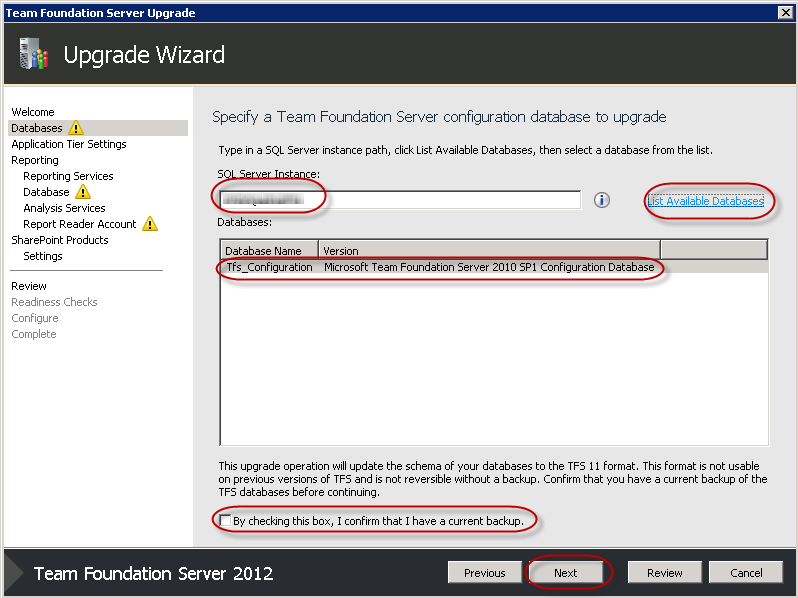798x598 pixels.
Task: Click the warning icon beside Report Reader Account
Action: (x=150, y=224)
